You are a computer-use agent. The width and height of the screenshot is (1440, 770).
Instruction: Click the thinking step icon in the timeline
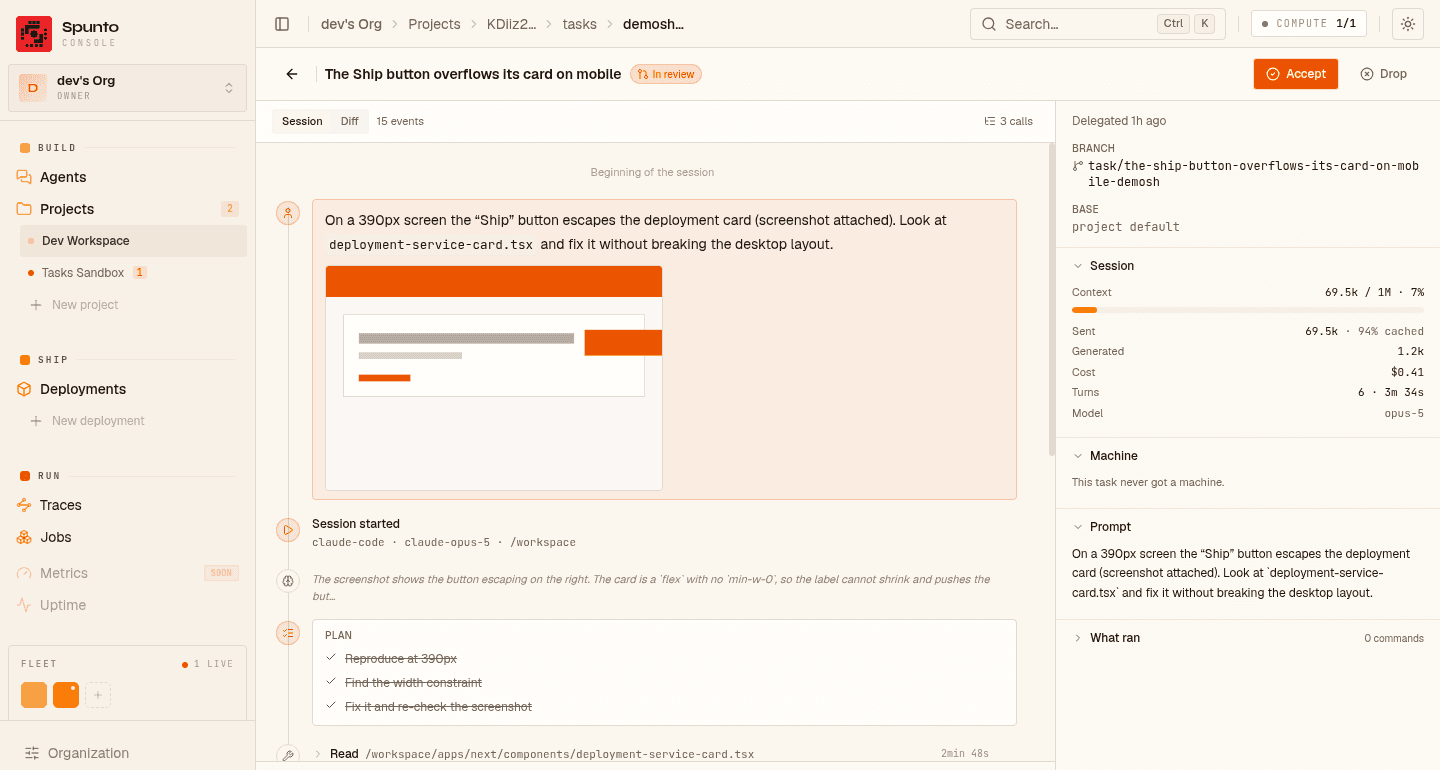coord(288,580)
